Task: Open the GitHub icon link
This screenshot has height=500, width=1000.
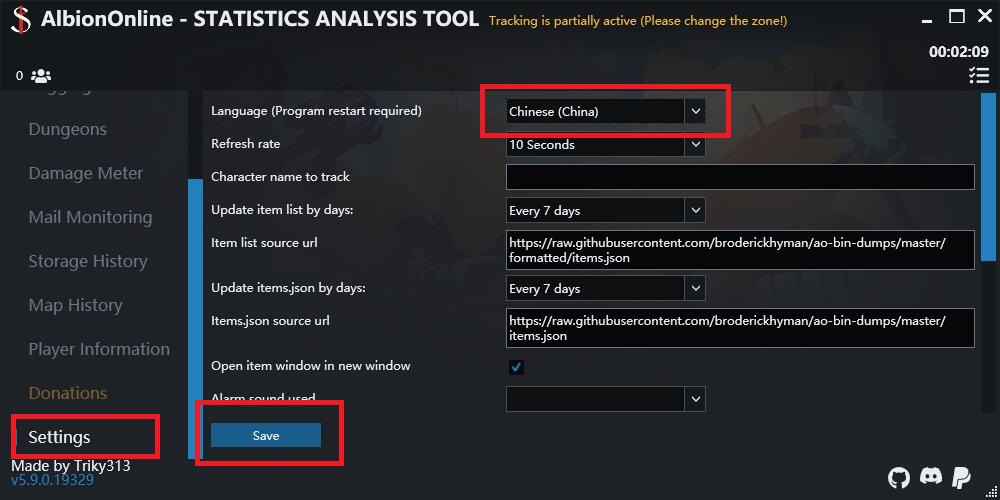Action: (x=899, y=477)
